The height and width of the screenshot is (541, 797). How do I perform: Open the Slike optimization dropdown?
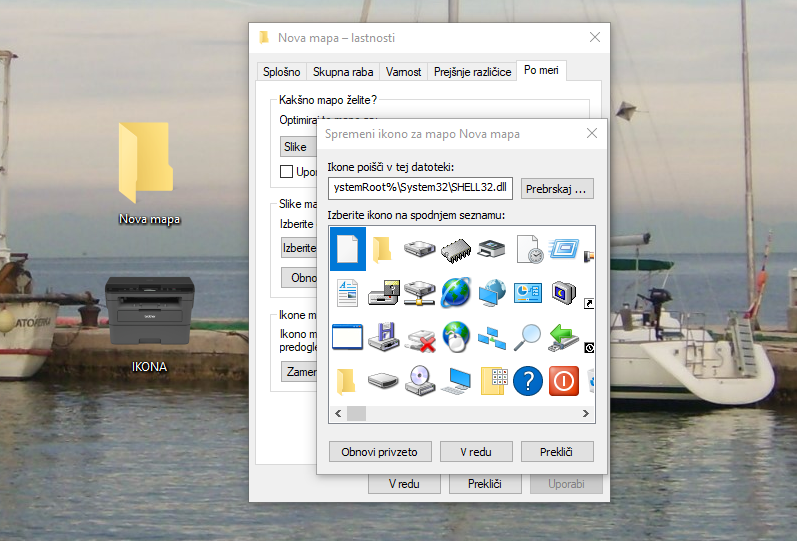tap(297, 147)
